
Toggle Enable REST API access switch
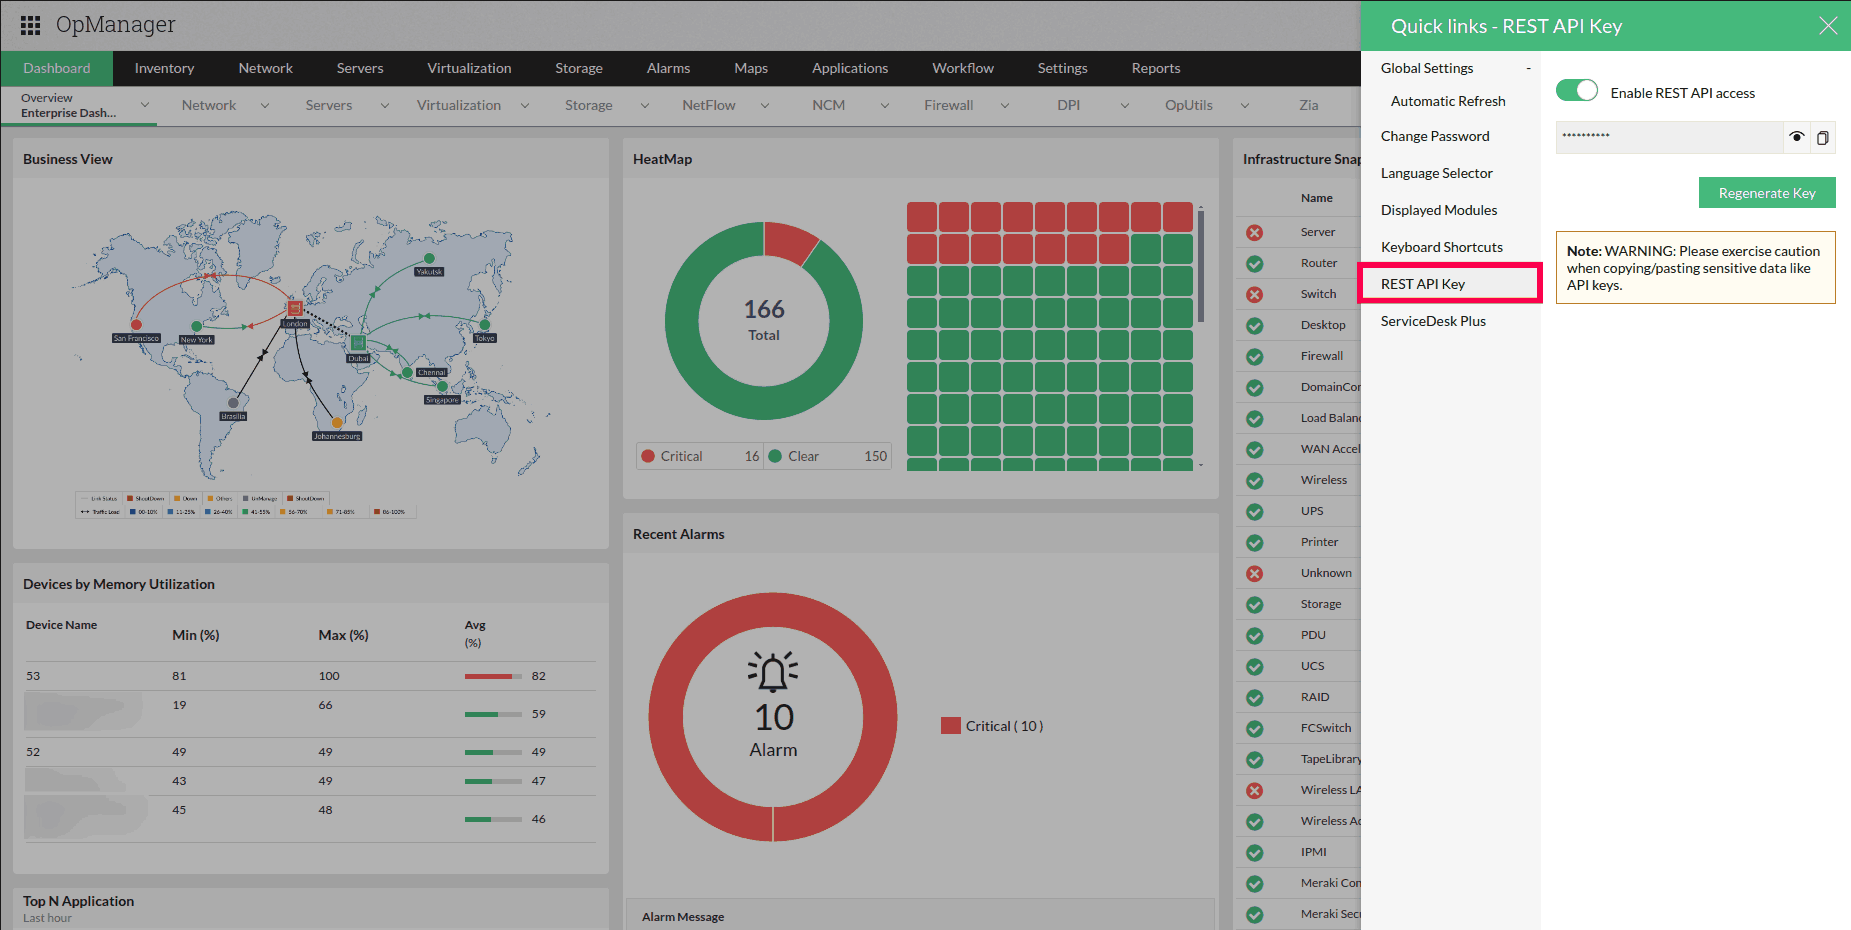click(x=1577, y=90)
